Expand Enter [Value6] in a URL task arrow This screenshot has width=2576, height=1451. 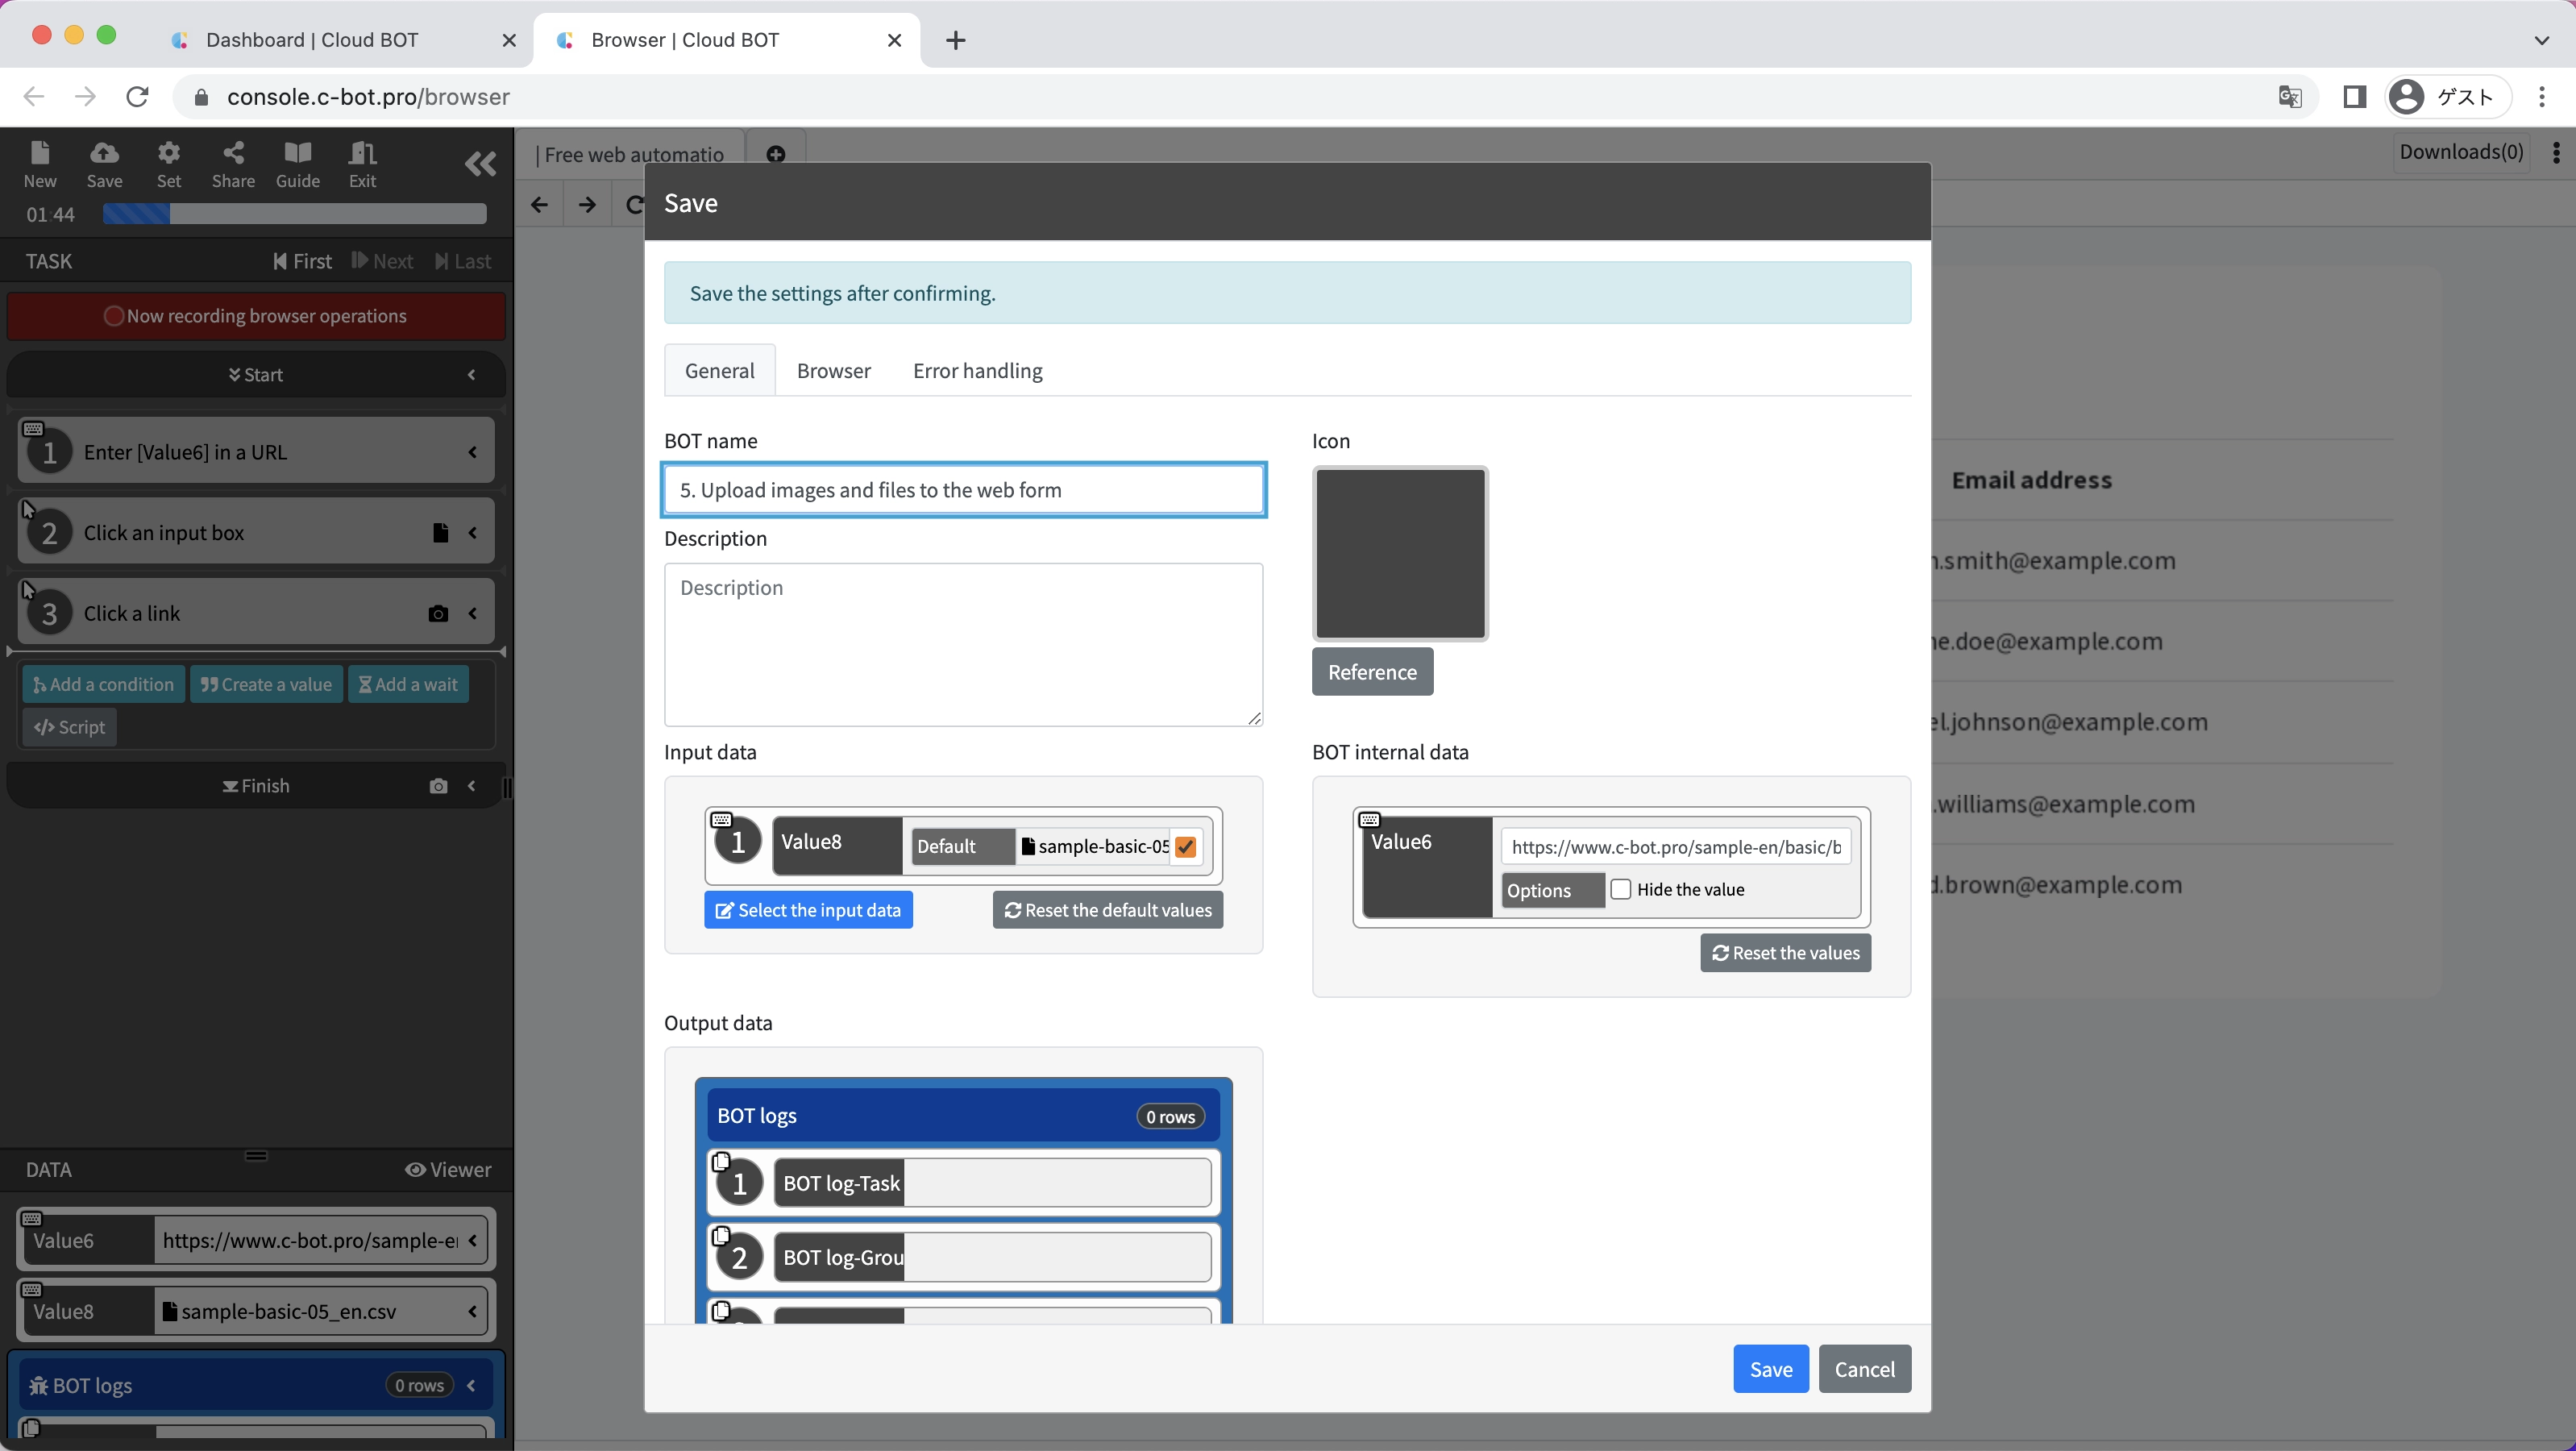(x=472, y=452)
